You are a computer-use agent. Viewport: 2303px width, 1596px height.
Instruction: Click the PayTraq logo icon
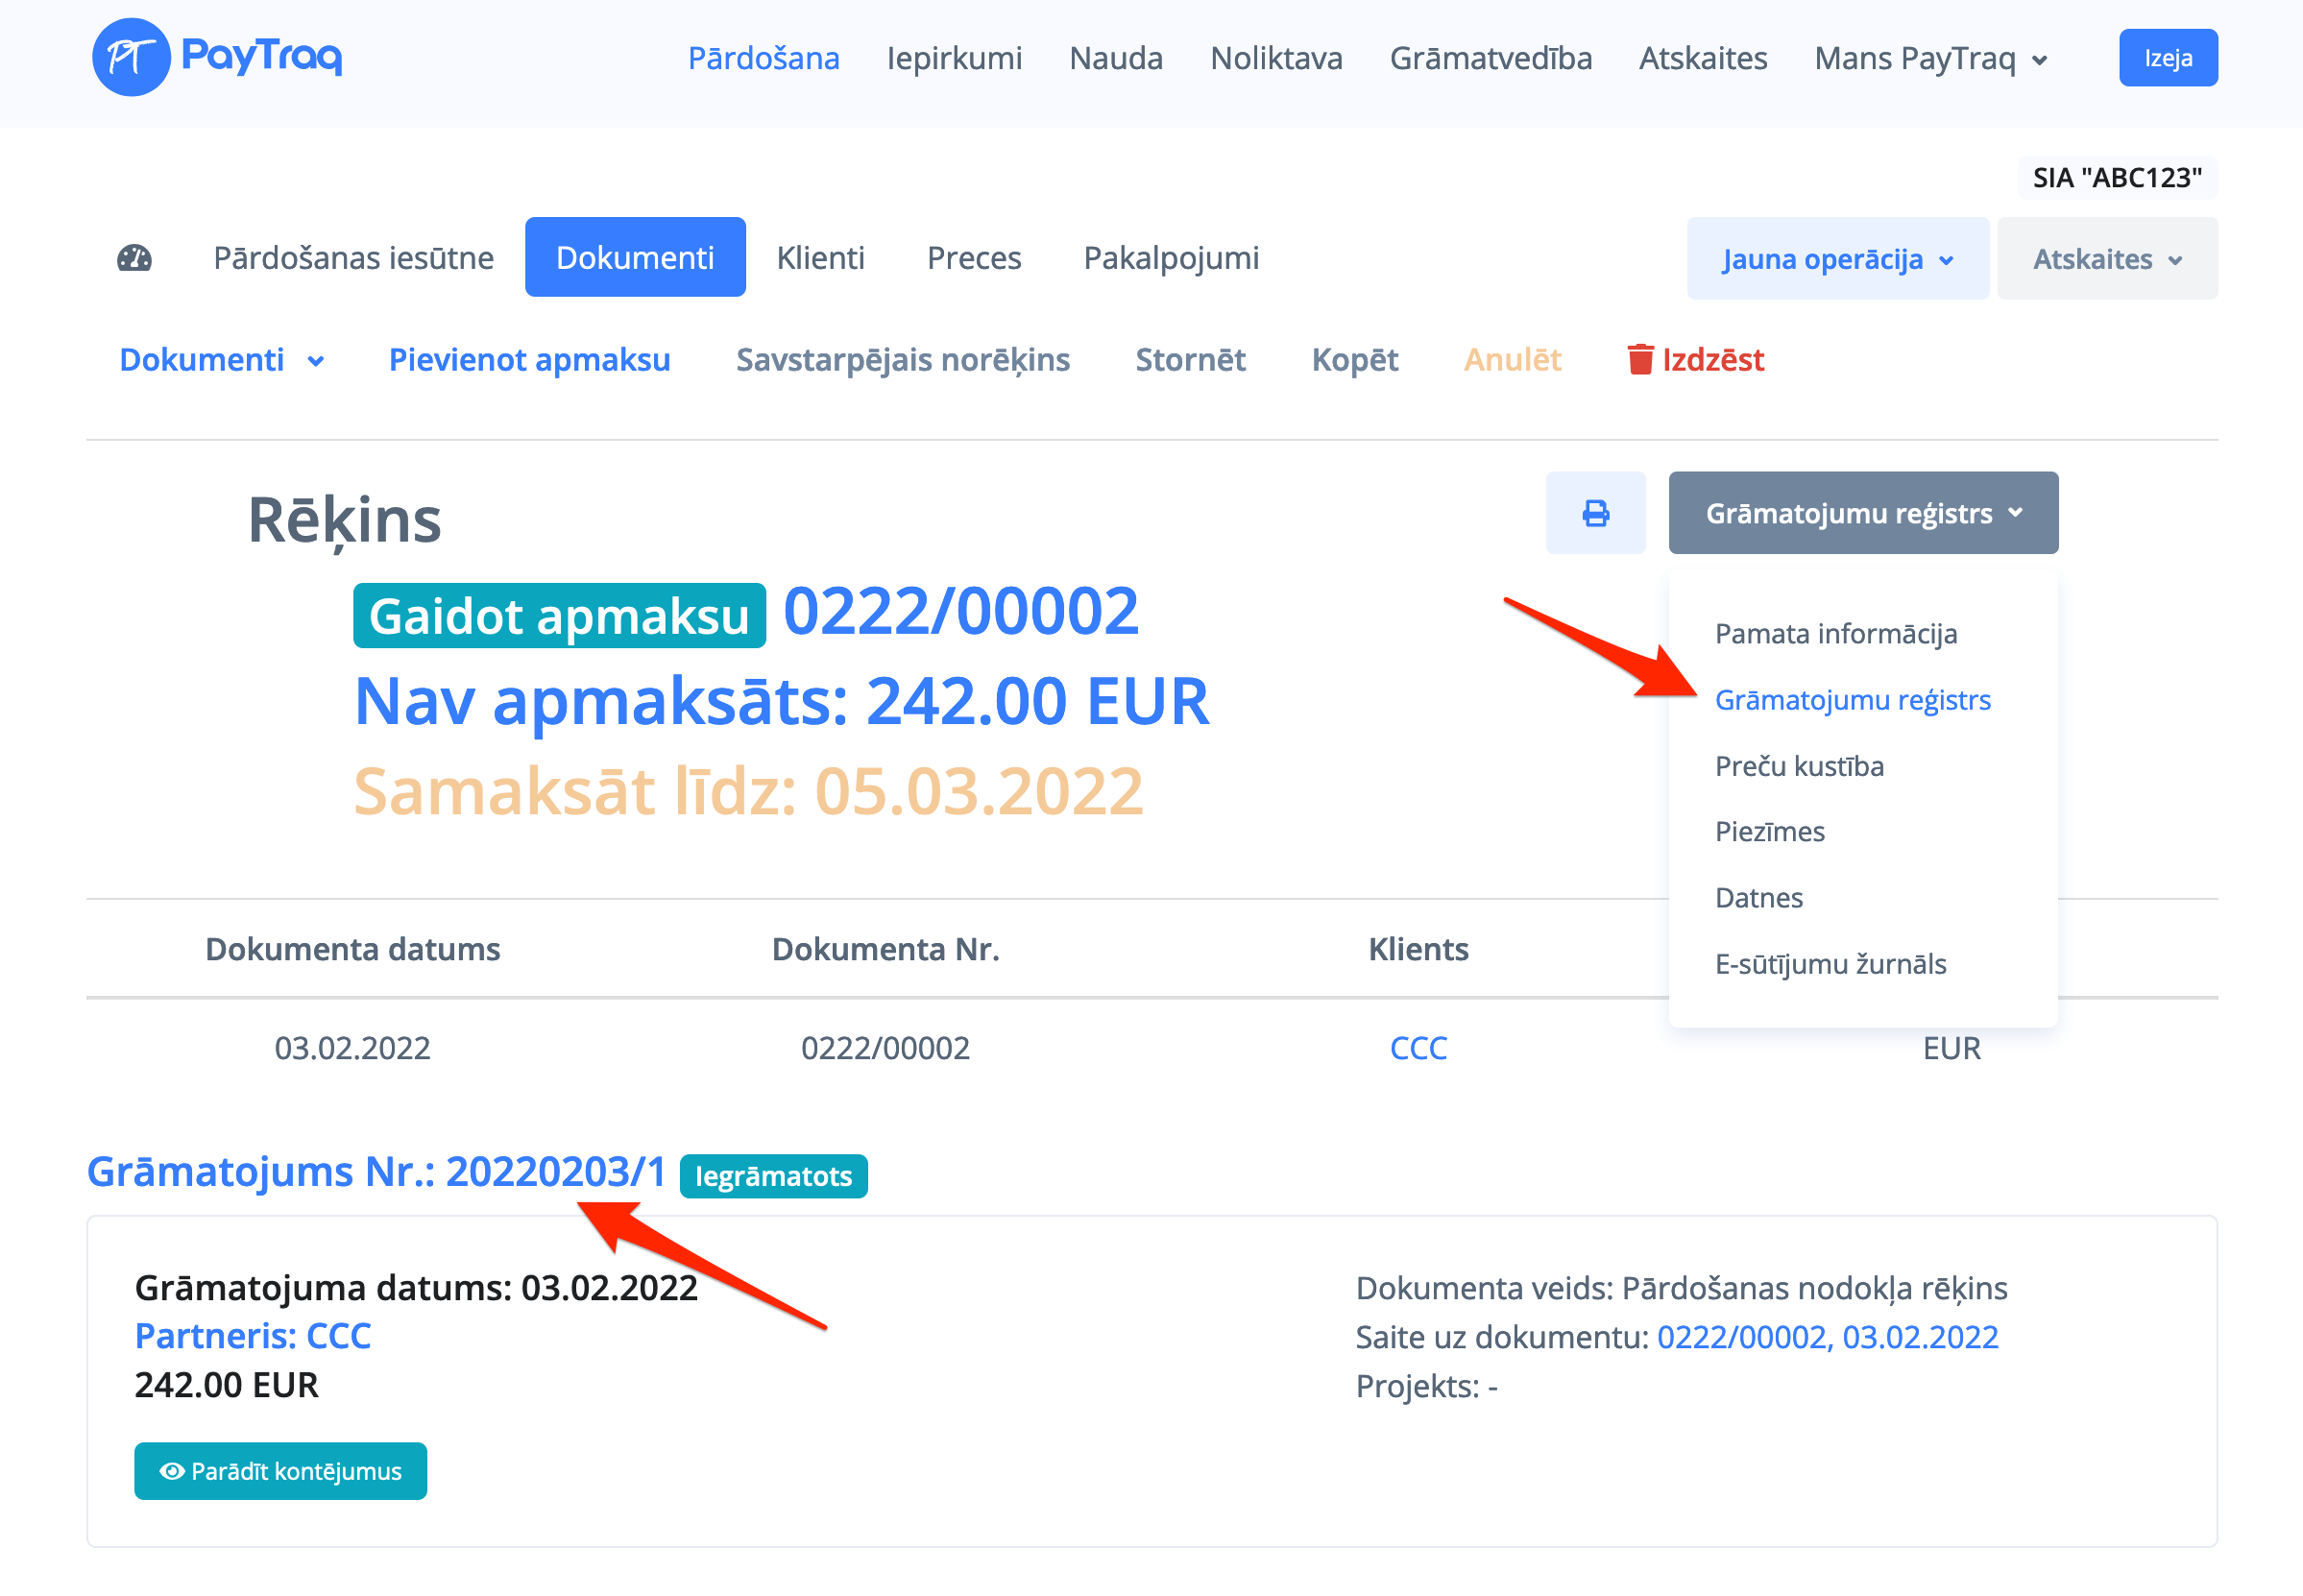click(x=131, y=57)
